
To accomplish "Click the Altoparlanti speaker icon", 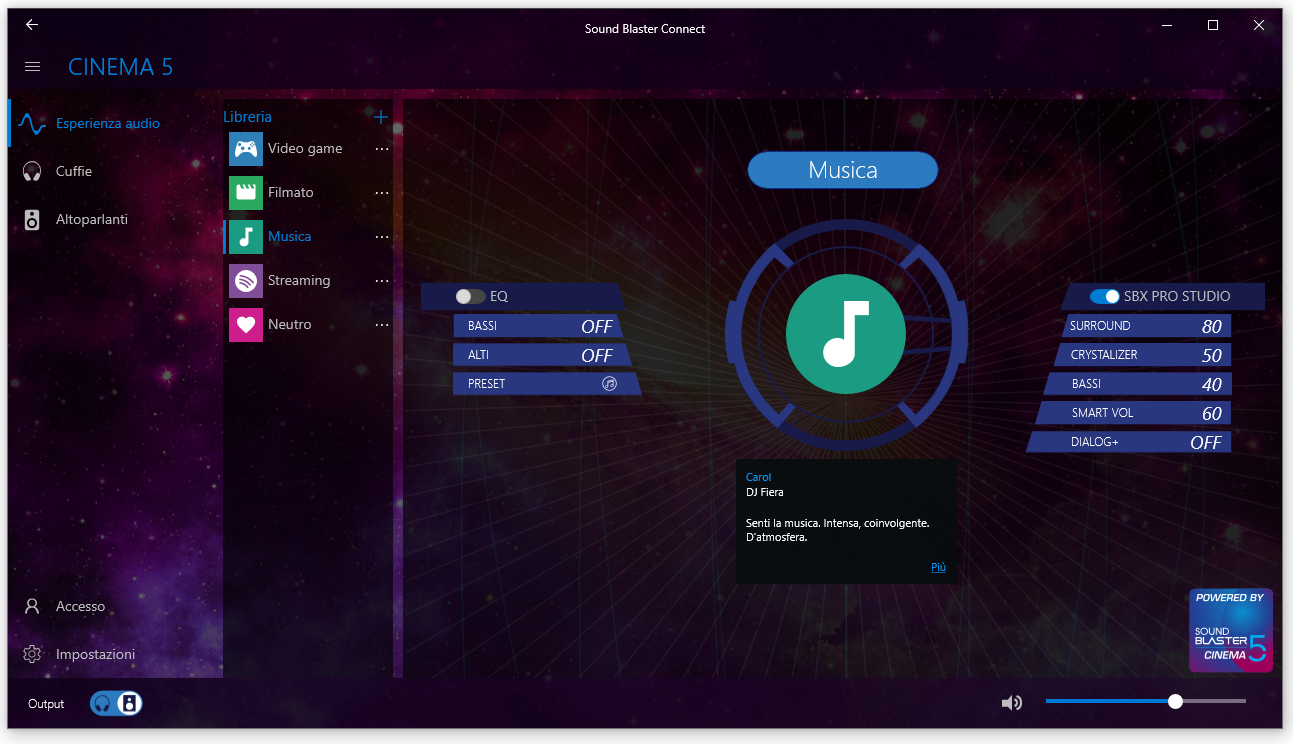I will pyautogui.click(x=32, y=219).
